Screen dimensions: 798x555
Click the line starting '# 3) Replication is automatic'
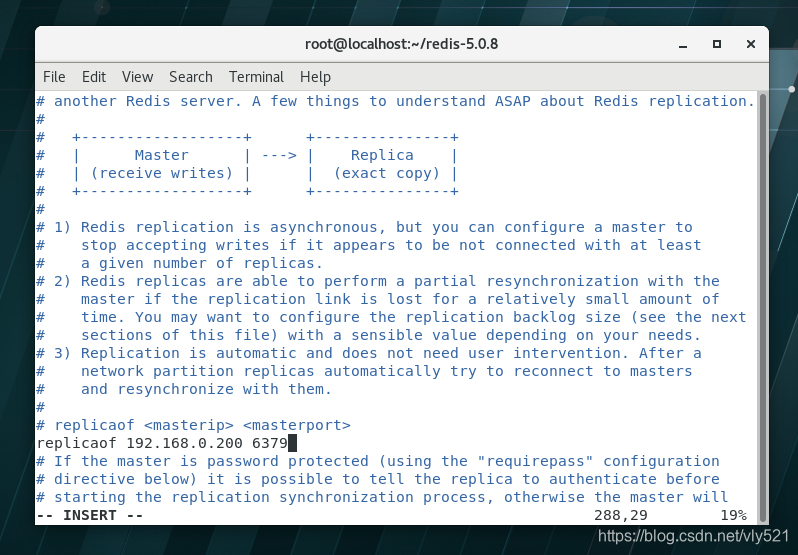369,353
